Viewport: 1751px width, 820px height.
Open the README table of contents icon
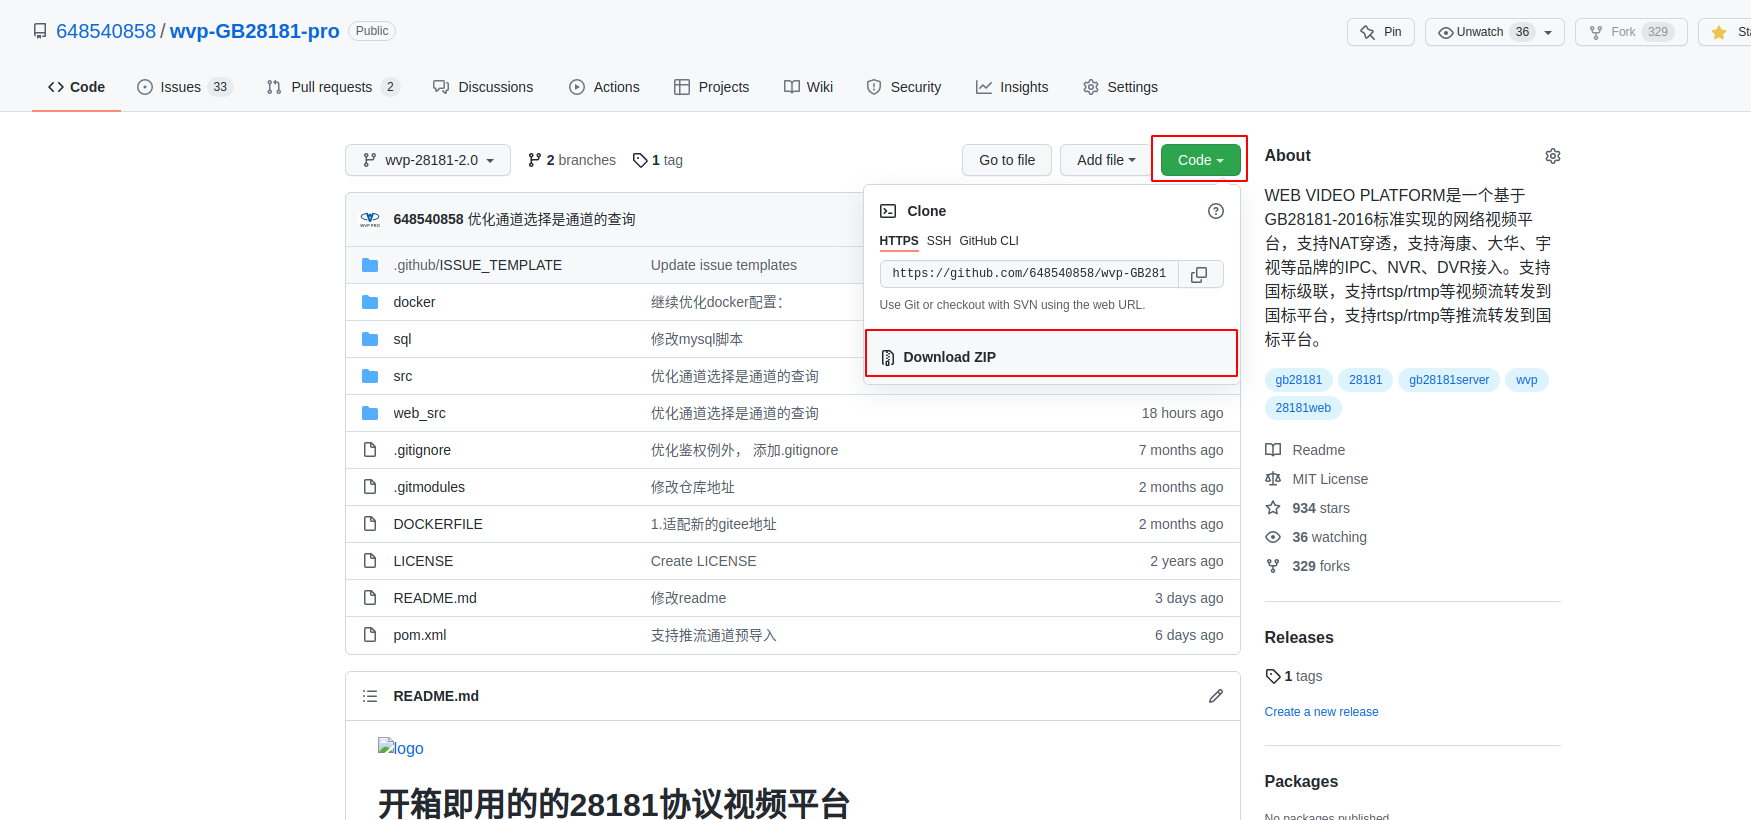click(x=370, y=696)
